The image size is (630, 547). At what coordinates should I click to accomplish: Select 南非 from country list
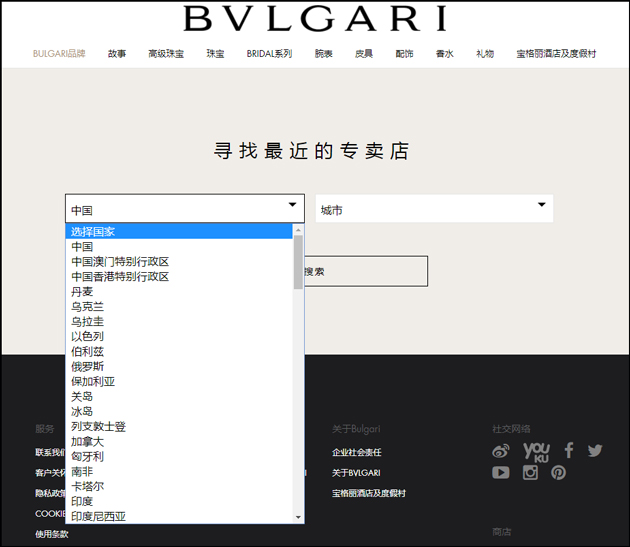179,471
